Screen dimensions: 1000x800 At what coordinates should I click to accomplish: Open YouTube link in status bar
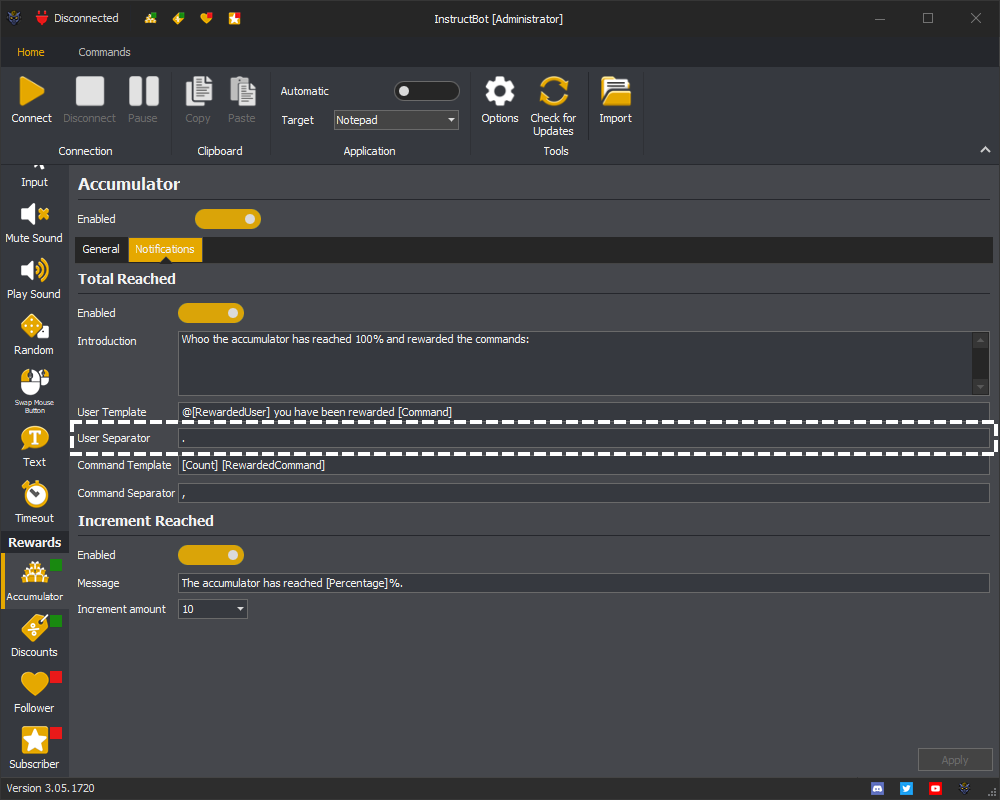[x=935, y=789]
